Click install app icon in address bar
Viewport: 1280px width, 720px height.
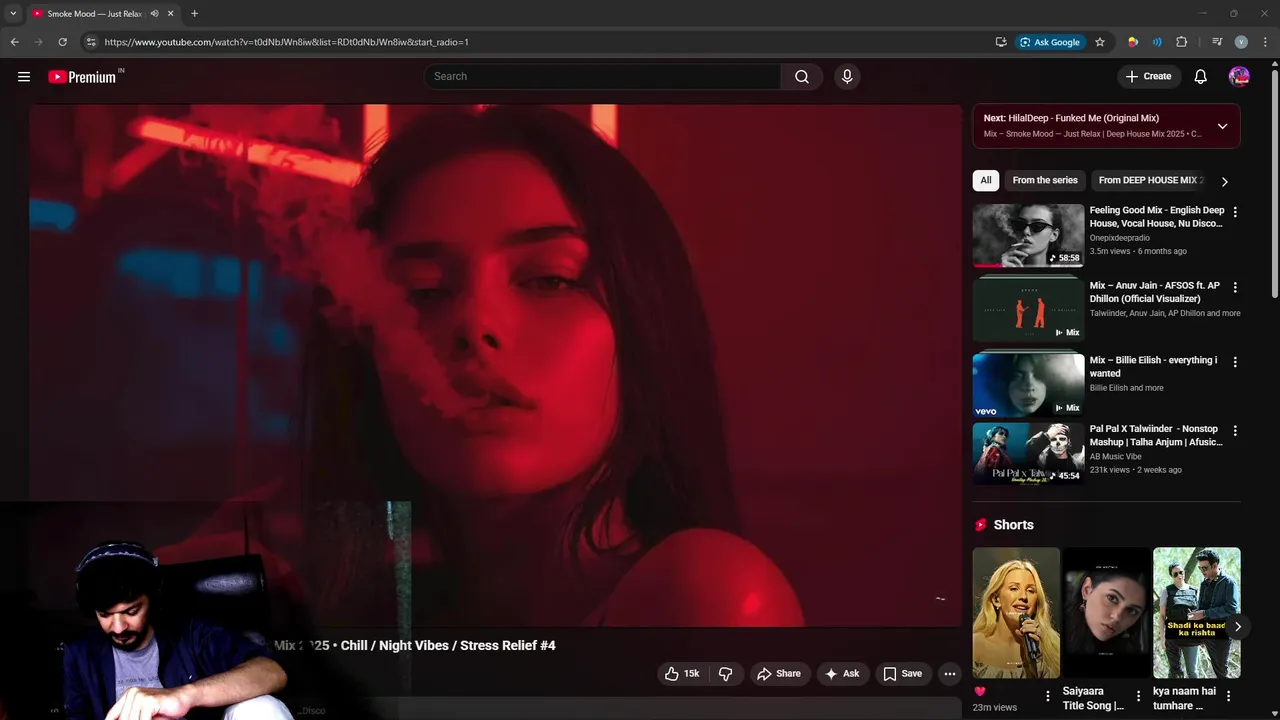click(x=1001, y=42)
